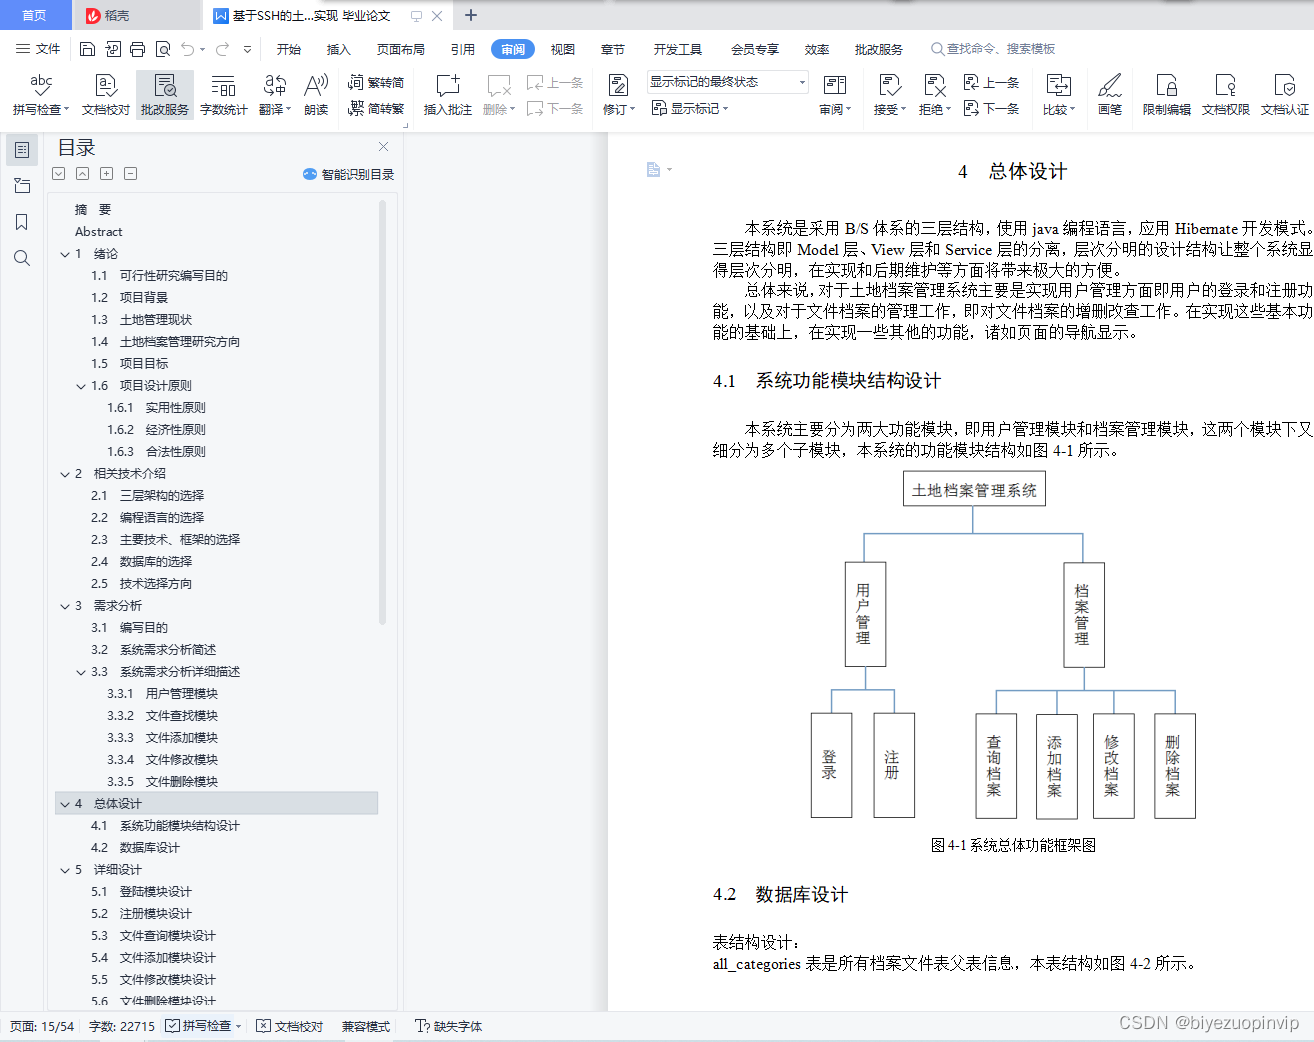Open the quick access toolbar customize arrow
Image resolution: width=1314 pixels, height=1042 pixels.
[x=247, y=49]
